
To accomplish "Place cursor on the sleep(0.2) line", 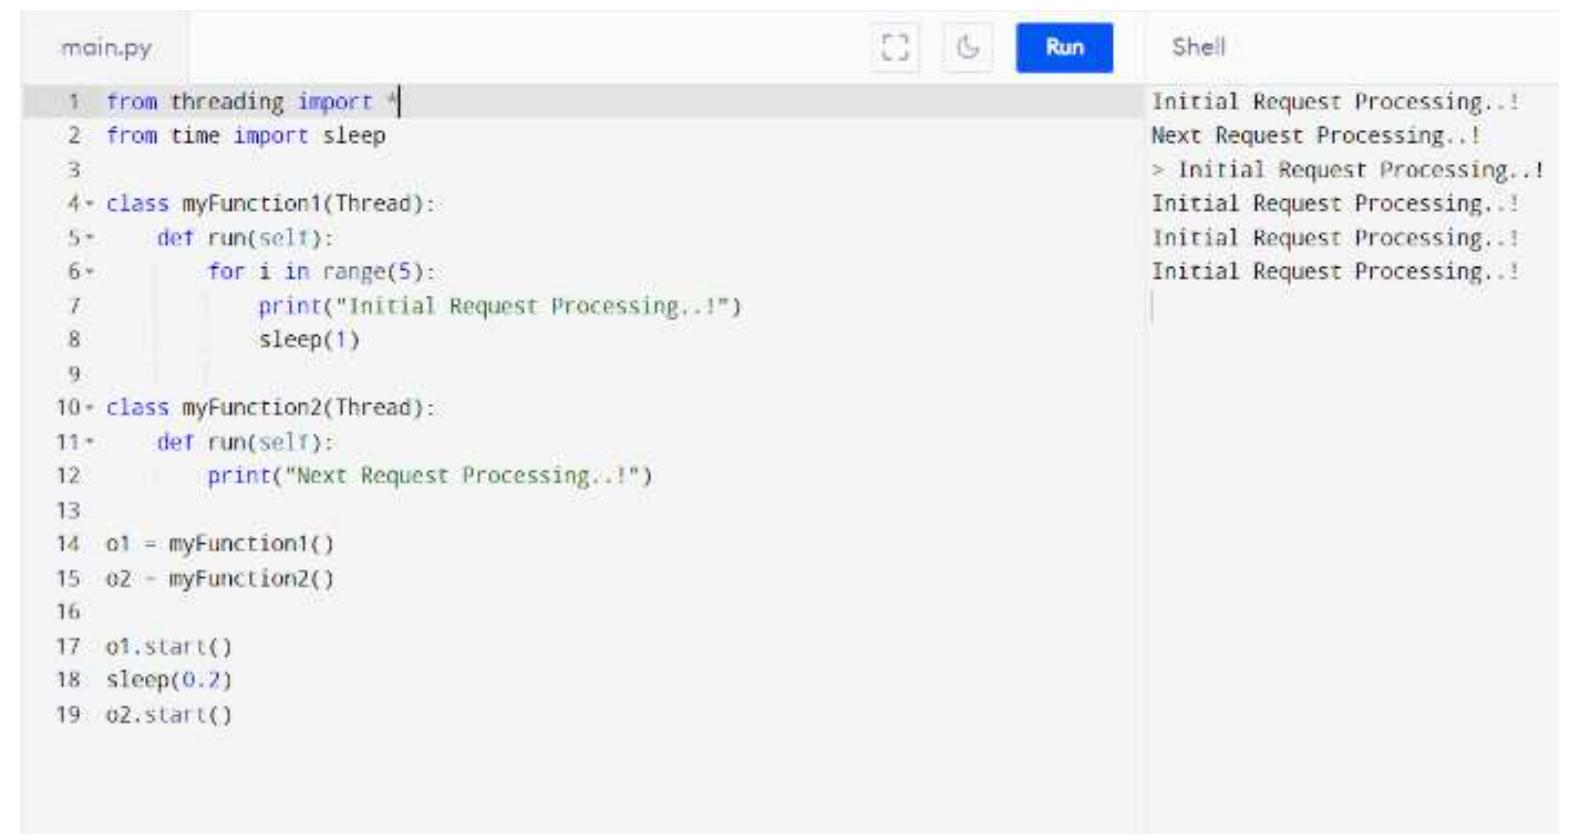I will (168, 680).
